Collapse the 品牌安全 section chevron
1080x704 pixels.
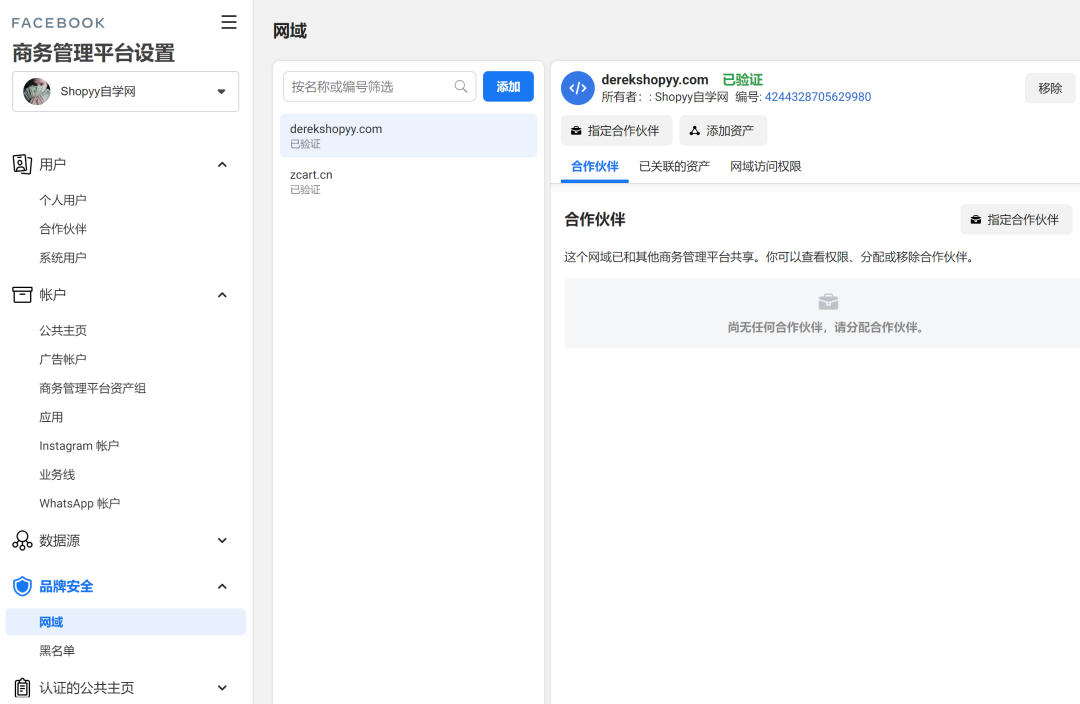[222, 586]
